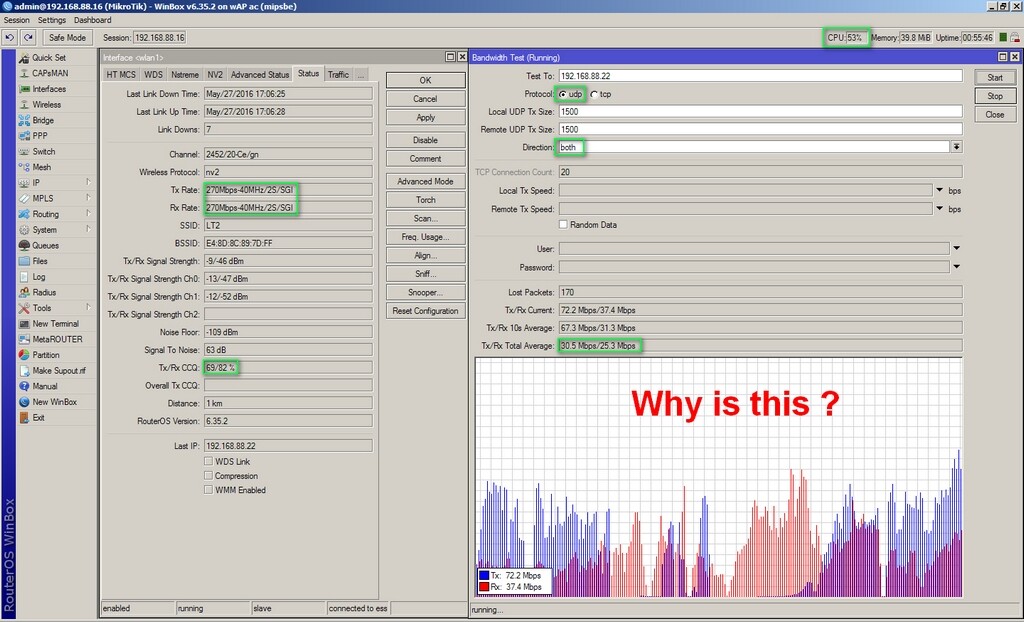The width and height of the screenshot is (1024, 622).
Task: Open CAPsMAN sidebar entry
Action: [50, 73]
